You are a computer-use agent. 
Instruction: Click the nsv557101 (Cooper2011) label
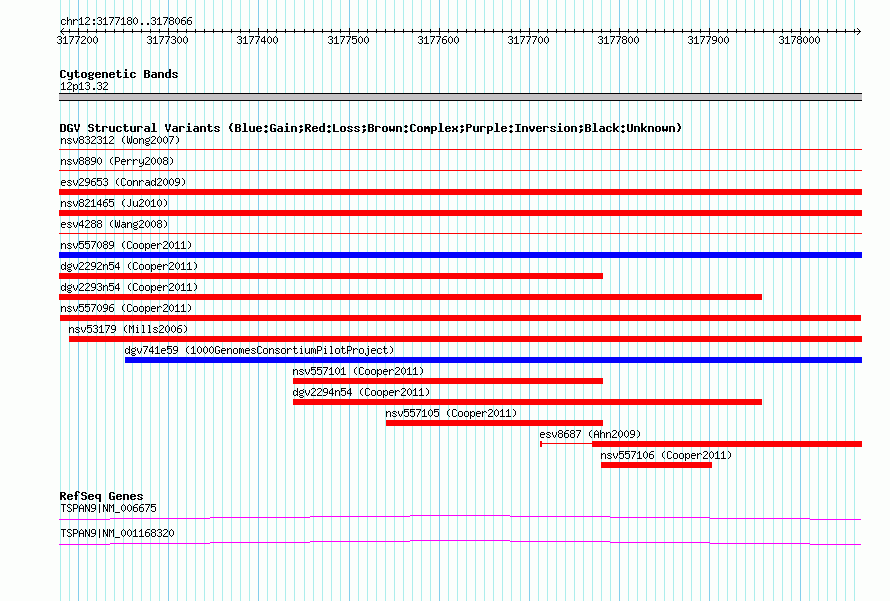(358, 371)
